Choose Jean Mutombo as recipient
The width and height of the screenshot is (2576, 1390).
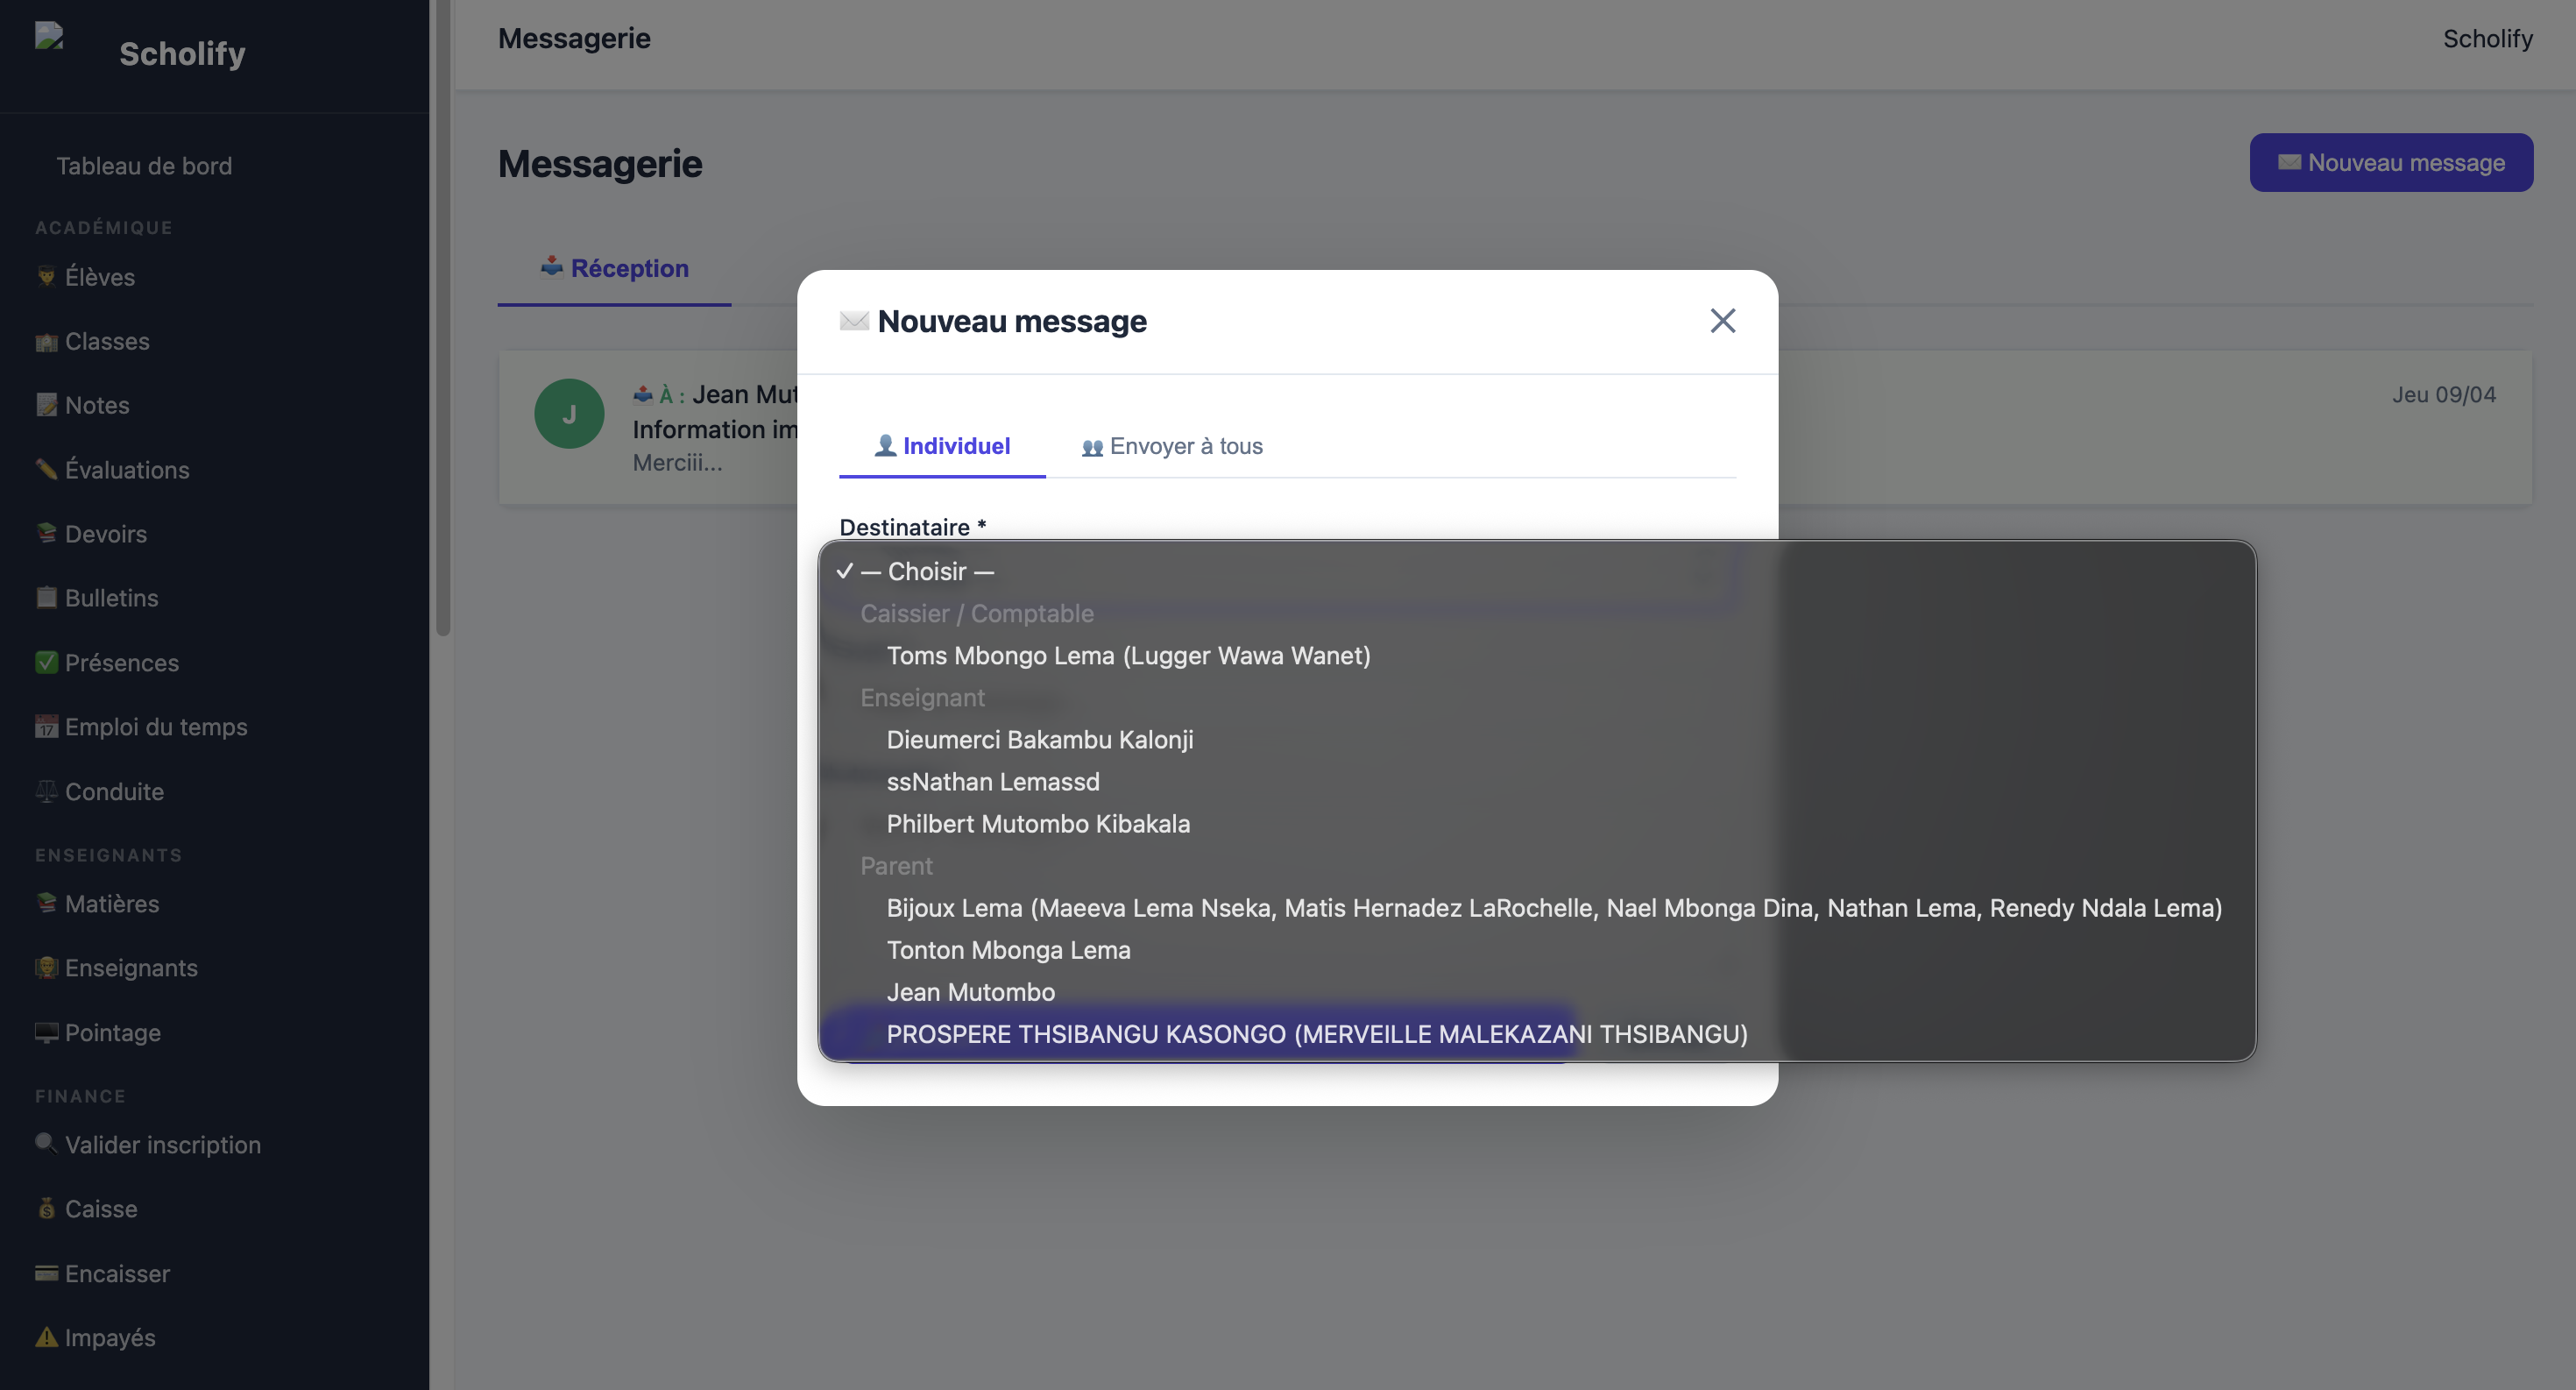pyautogui.click(x=1537, y=992)
